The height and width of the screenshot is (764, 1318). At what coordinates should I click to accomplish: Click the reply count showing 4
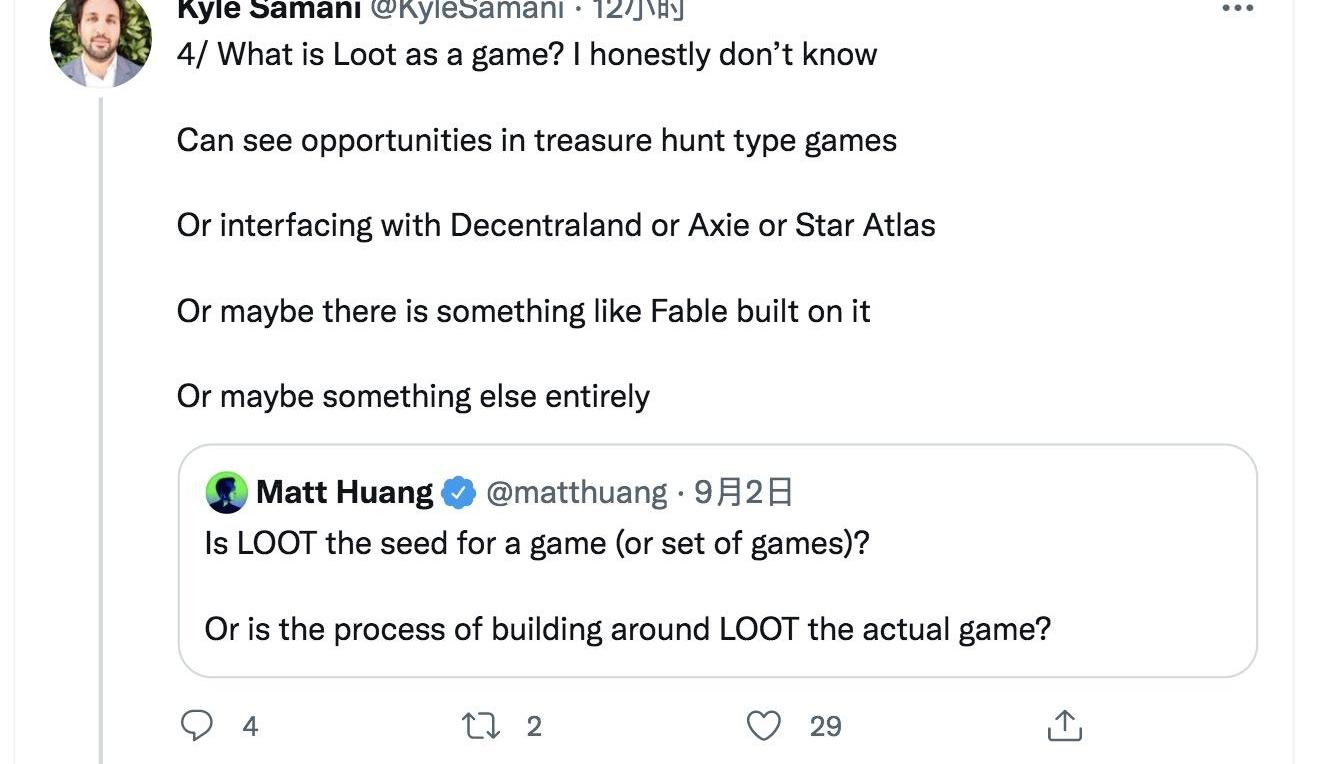click(250, 726)
